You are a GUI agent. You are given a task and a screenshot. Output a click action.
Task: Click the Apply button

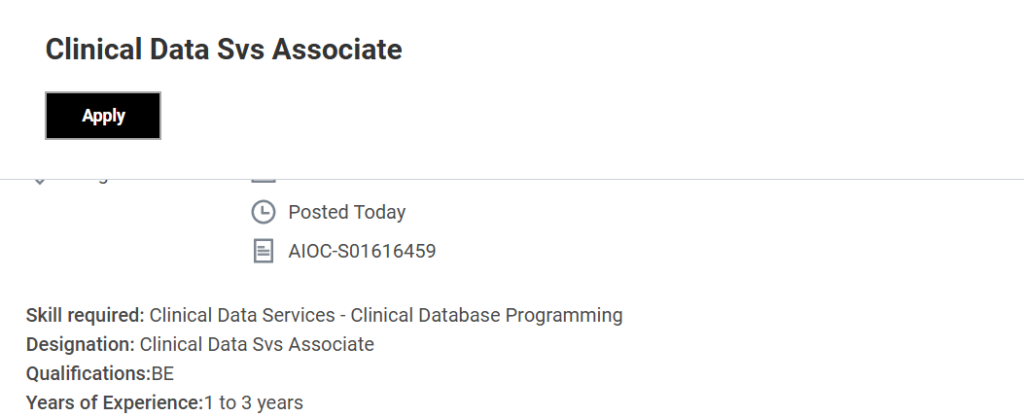(x=103, y=116)
